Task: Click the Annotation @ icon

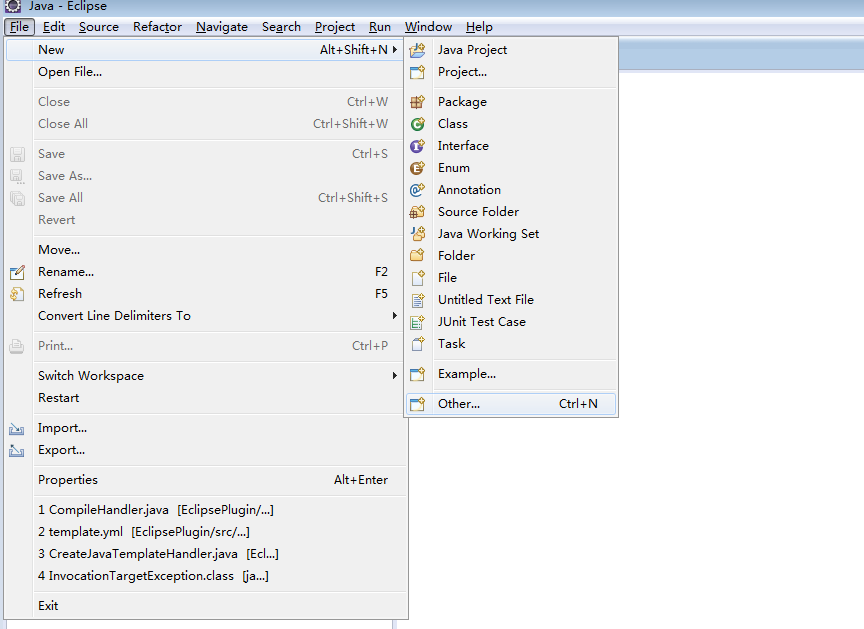Action: pyautogui.click(x=418, y=190)
